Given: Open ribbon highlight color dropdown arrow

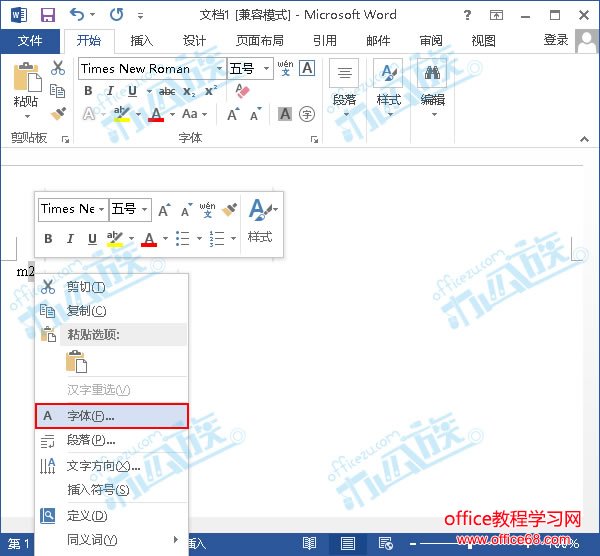Looking at the screenshot, I should (139, 114).
